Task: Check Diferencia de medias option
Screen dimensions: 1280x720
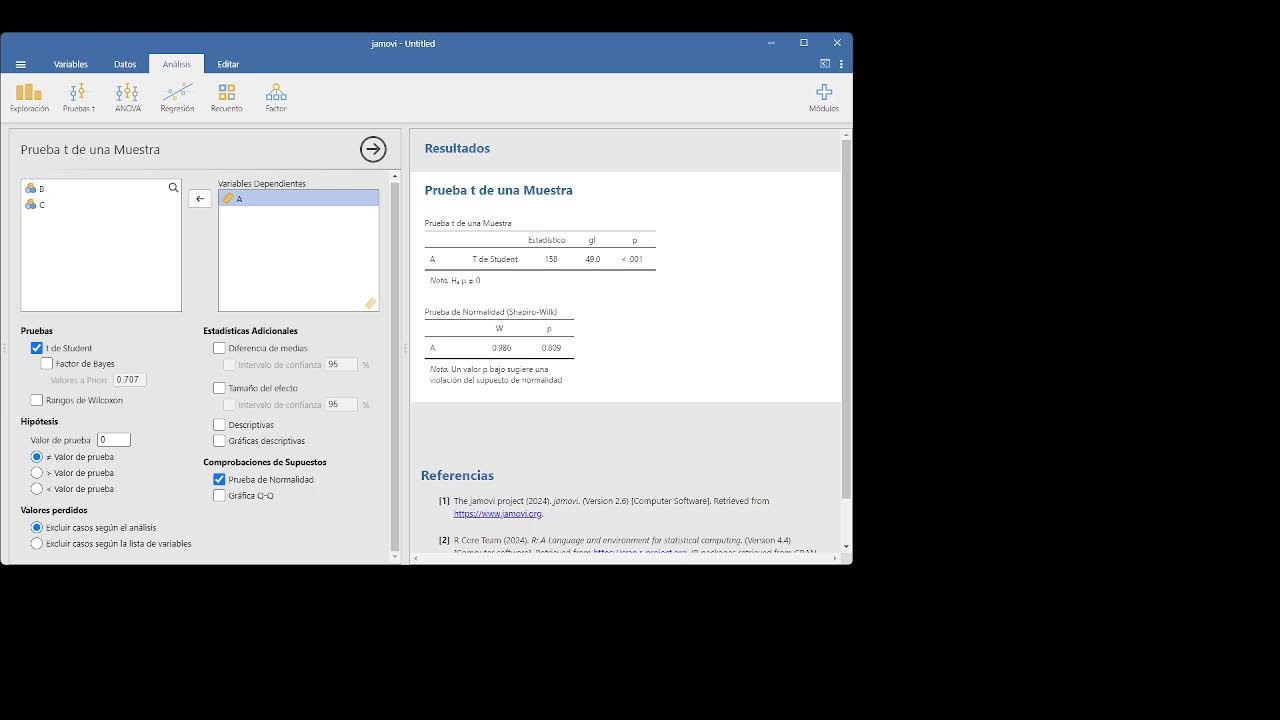Action: pyautogui.click(x=220, y=348)
